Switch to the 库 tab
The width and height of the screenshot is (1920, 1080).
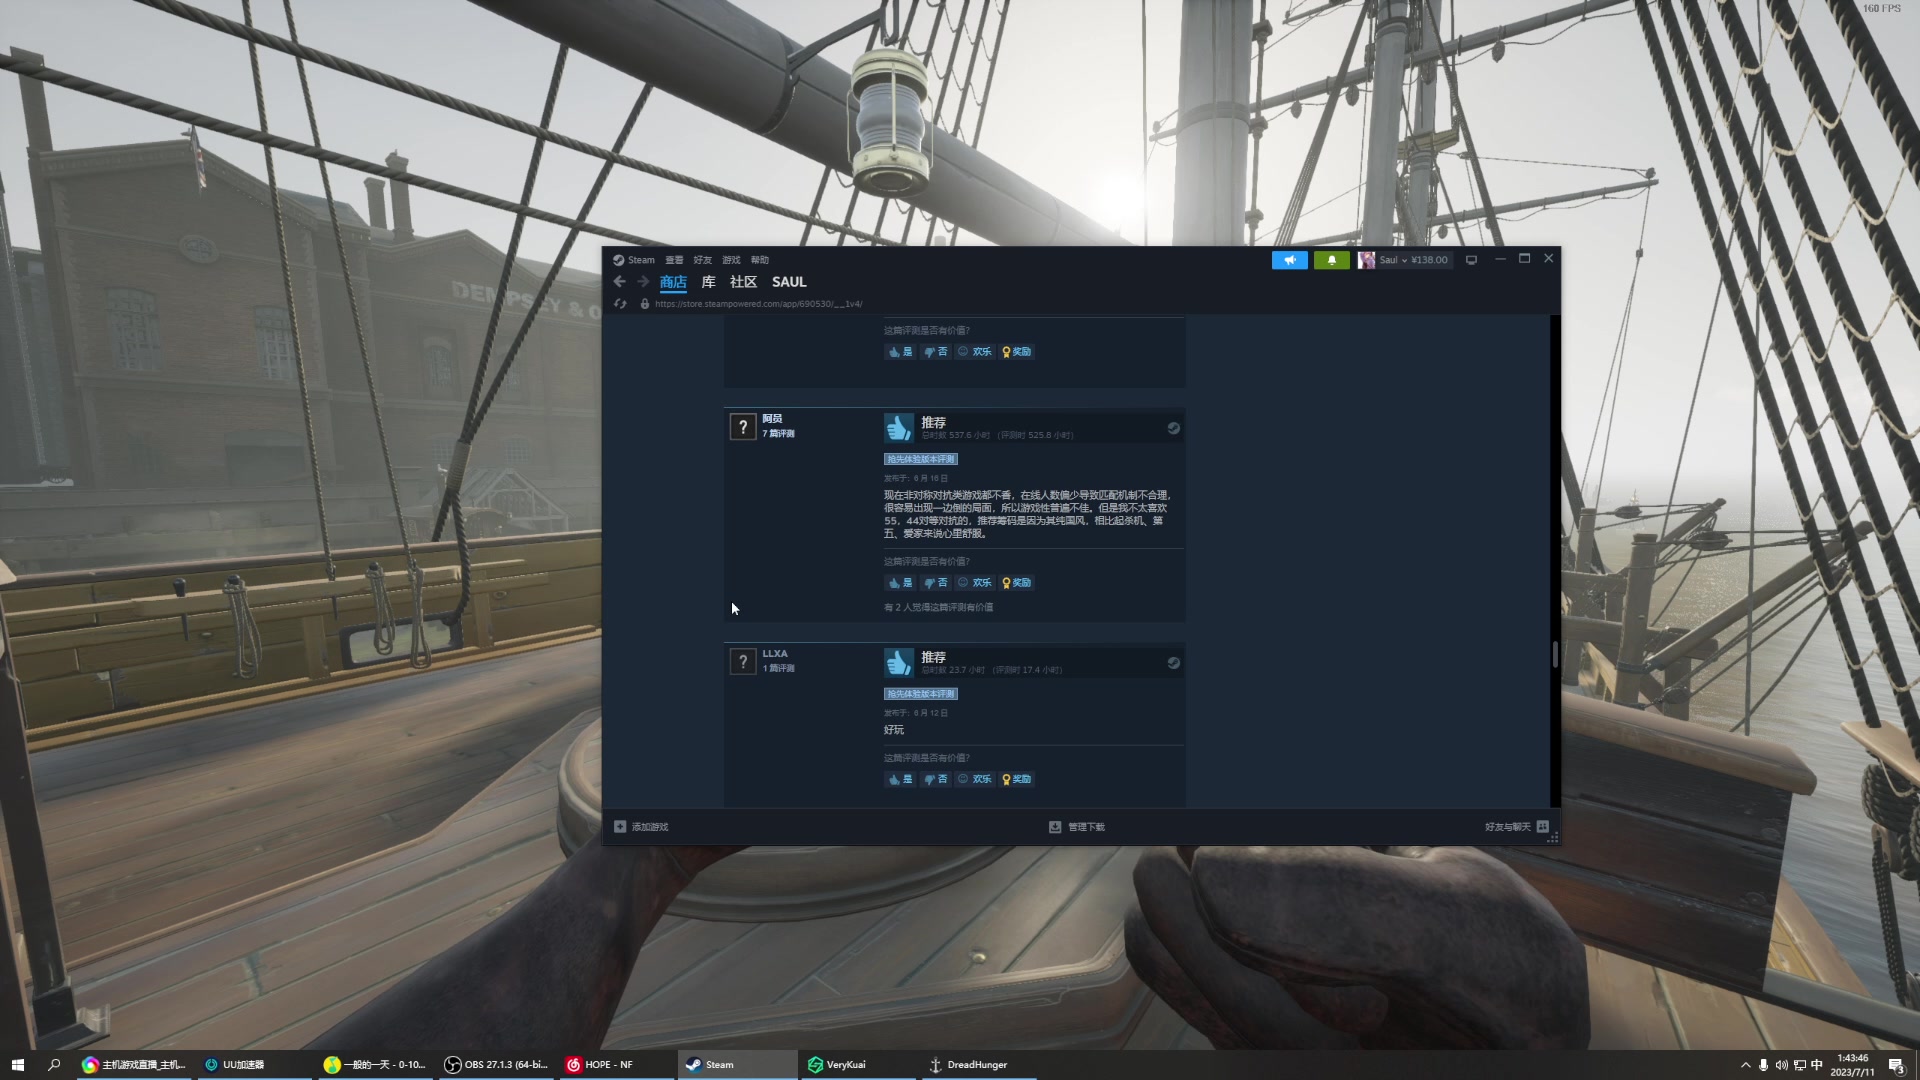tap(709, 282)
